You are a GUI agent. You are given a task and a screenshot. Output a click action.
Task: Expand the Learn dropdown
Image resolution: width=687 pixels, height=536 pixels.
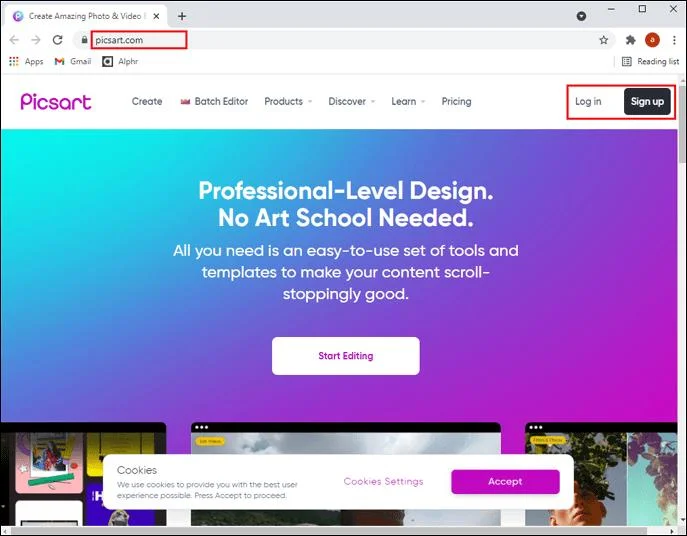tap(408, 102)
